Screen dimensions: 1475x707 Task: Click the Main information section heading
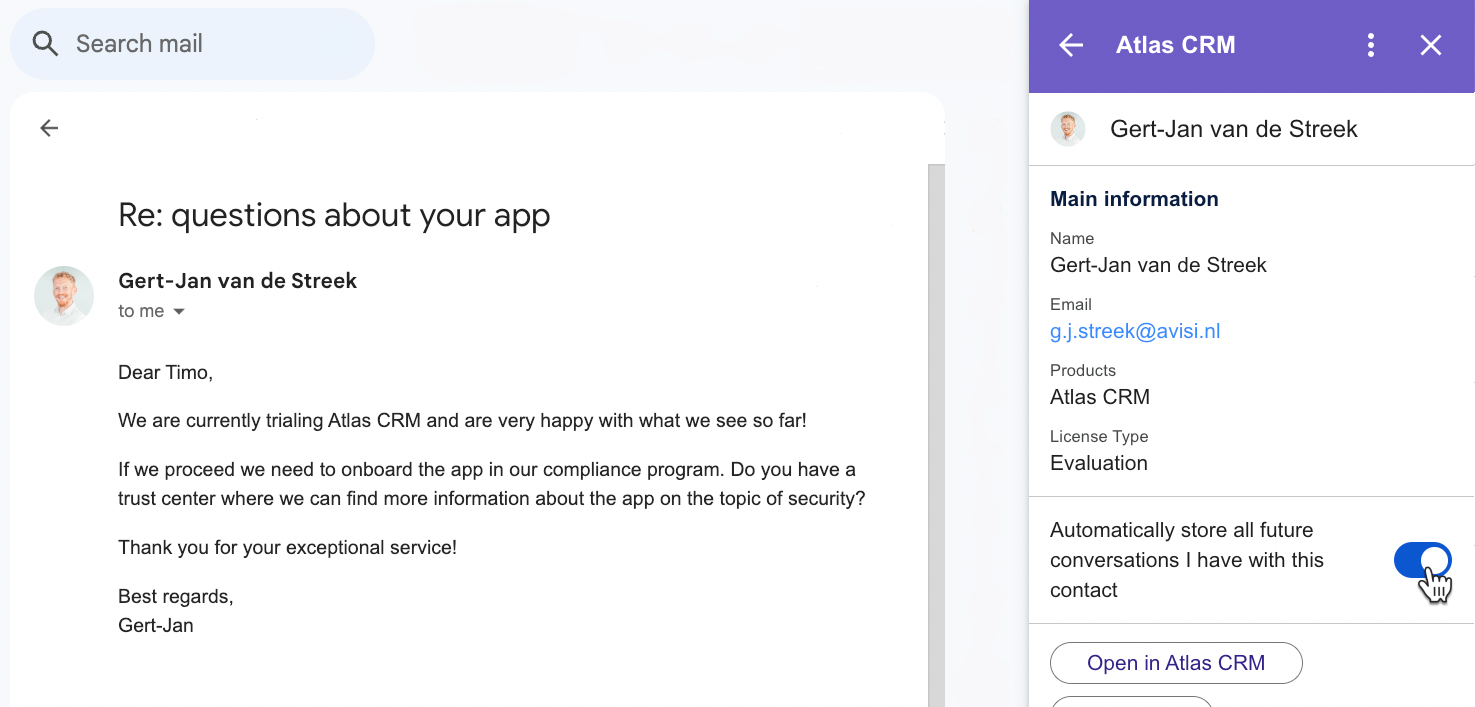tap(1134, 199)
